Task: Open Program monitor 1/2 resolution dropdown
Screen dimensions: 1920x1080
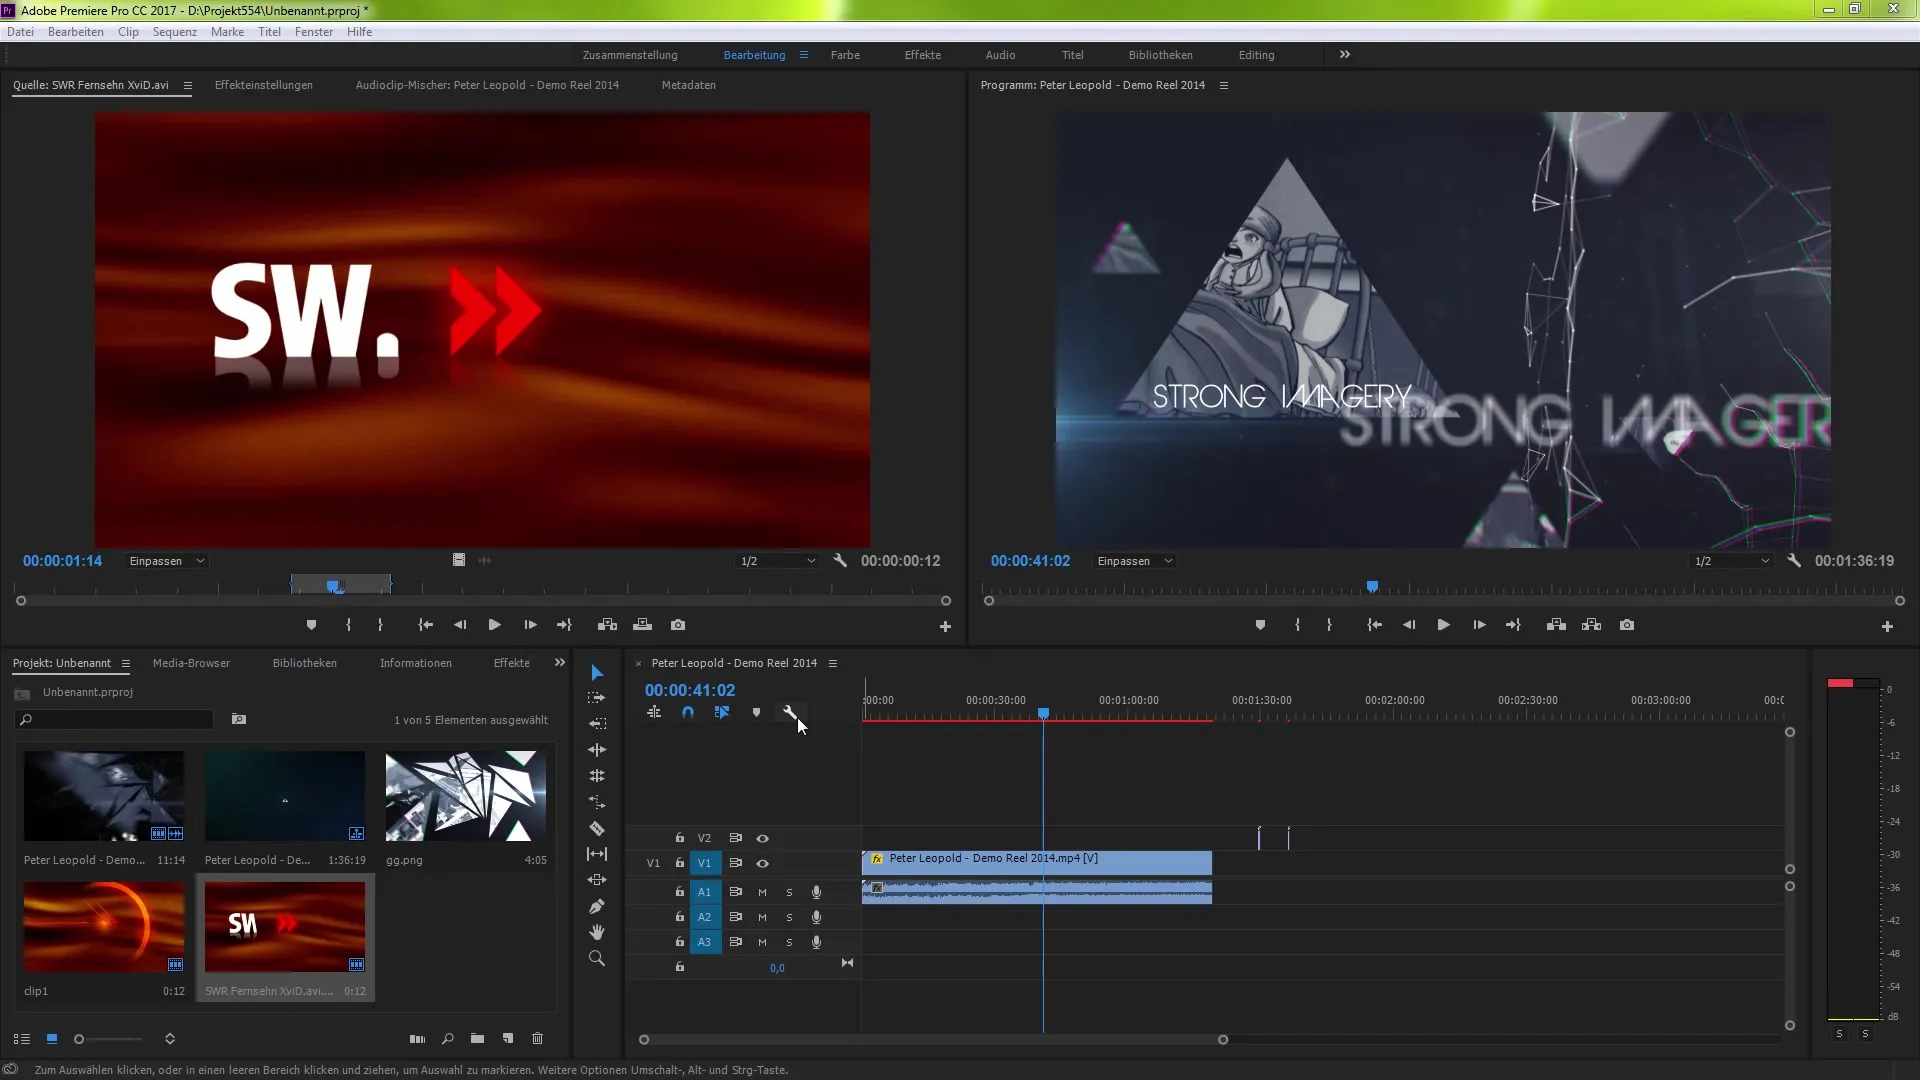Action: click(x=1731, y=561)
